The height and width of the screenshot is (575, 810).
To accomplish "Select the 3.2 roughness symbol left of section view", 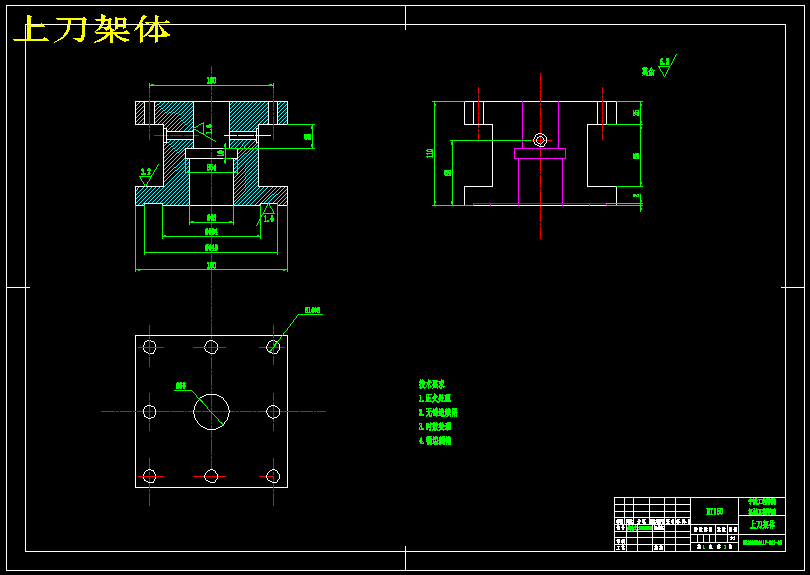I will click(147, 176).
